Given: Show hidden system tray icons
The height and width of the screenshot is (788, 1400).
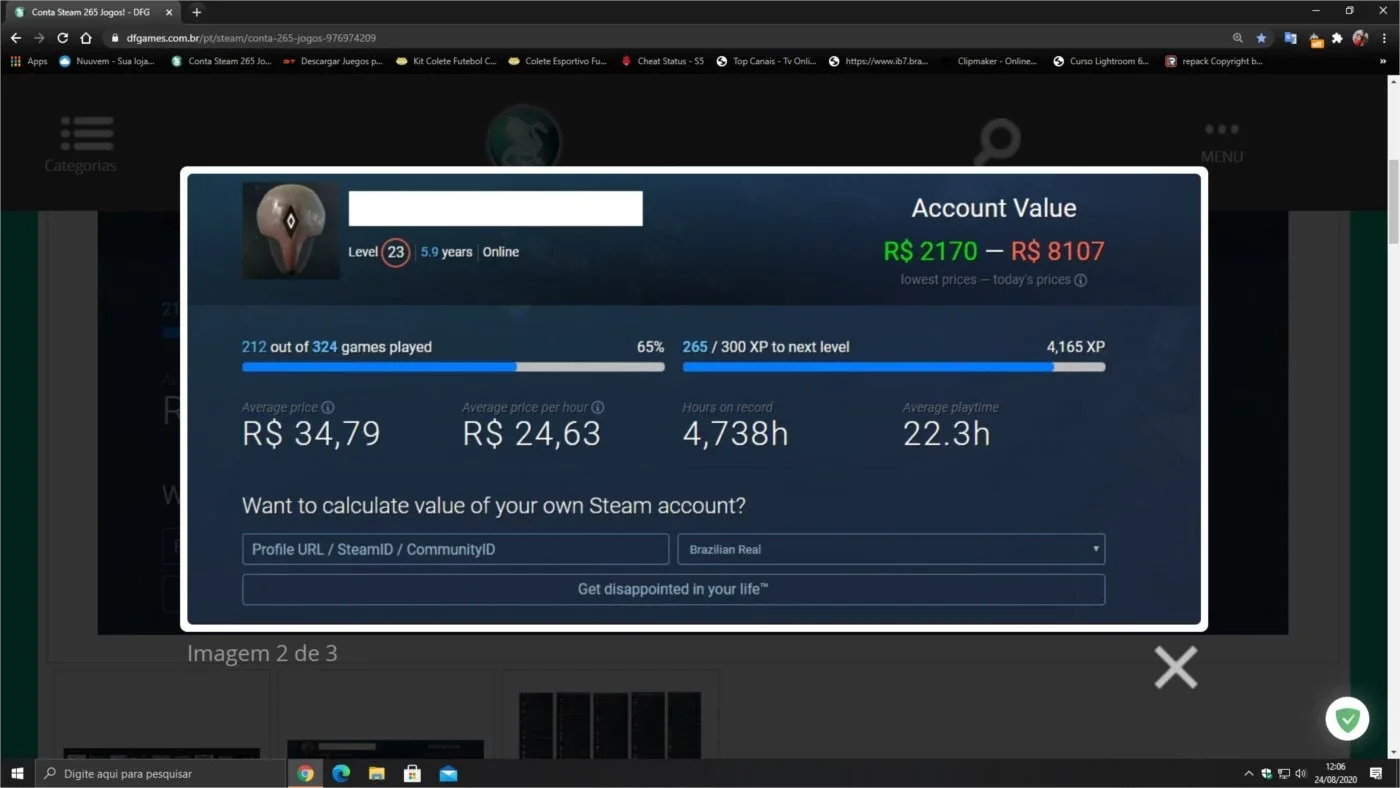Looking at the screenshot, I should [1248, 773].
